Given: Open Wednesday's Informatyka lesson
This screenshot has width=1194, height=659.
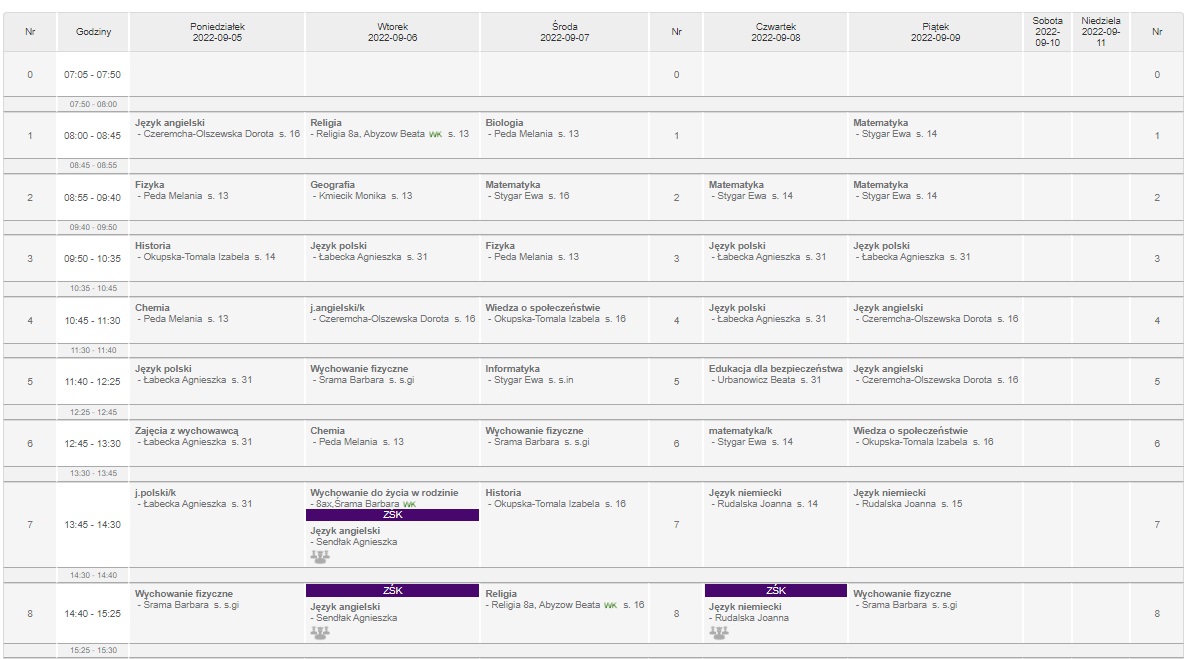Looking at the screenshot, I should coord(530,375).
